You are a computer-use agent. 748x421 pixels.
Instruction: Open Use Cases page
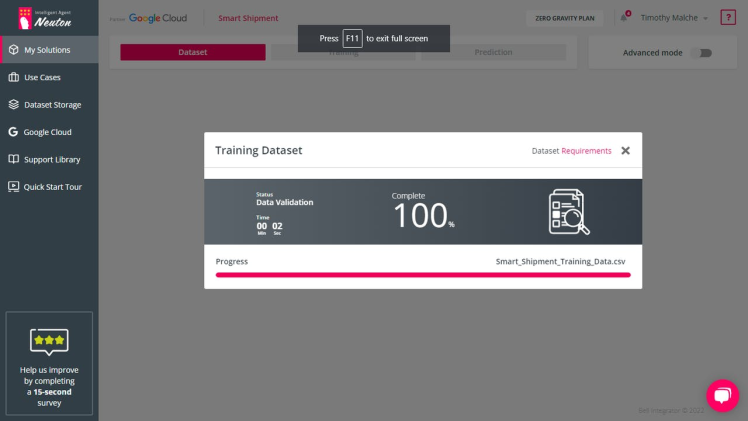pos(49,77)
